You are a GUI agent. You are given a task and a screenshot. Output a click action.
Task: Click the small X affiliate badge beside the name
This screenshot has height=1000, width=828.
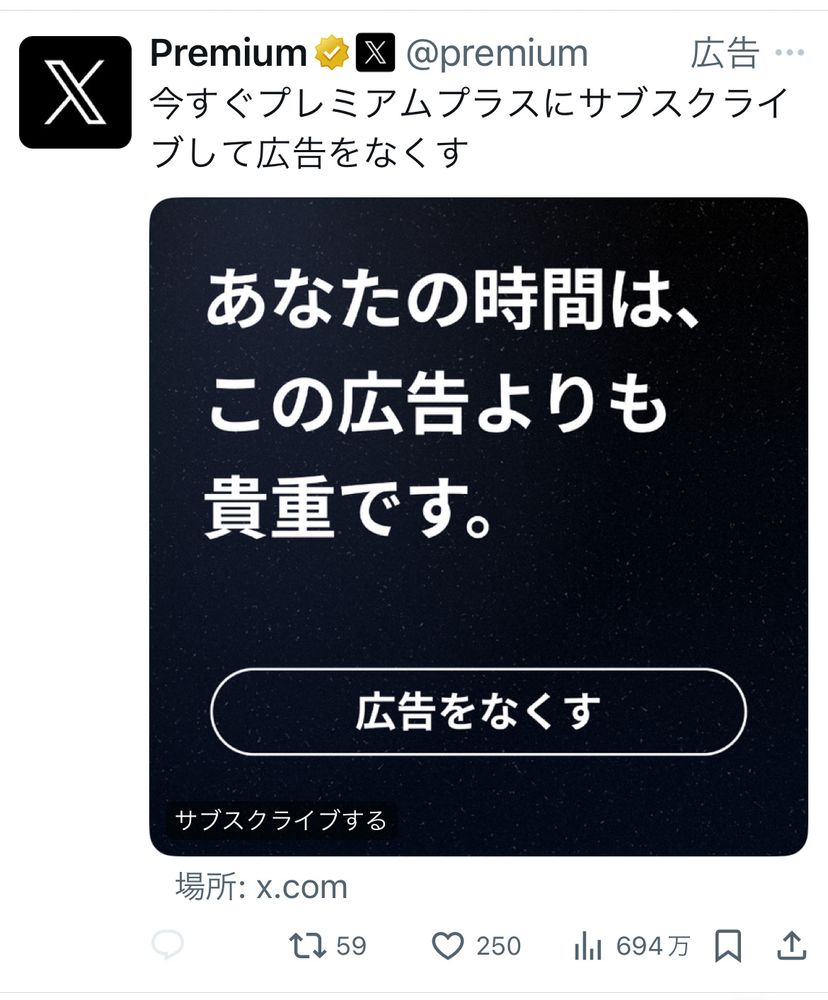(x=375, y=52)
